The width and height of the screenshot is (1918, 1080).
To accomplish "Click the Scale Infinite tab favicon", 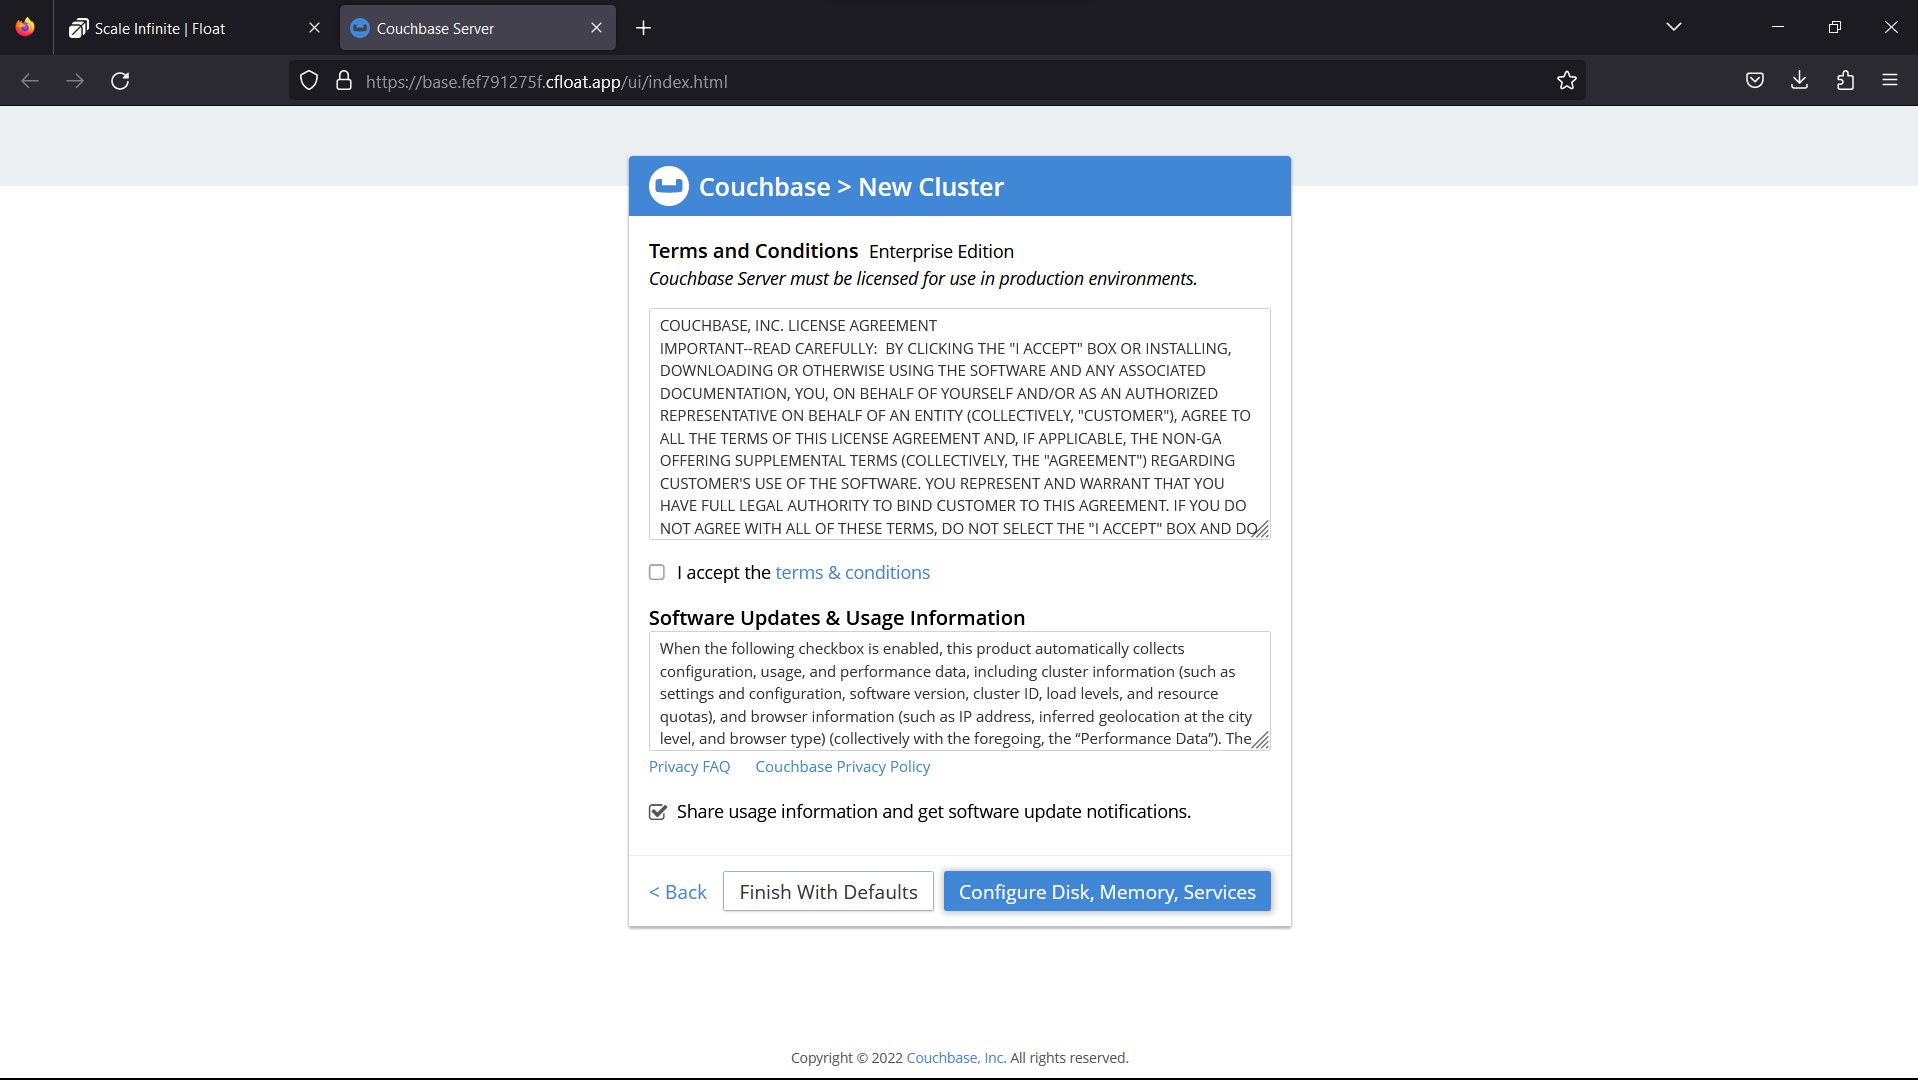I will 78,28.
